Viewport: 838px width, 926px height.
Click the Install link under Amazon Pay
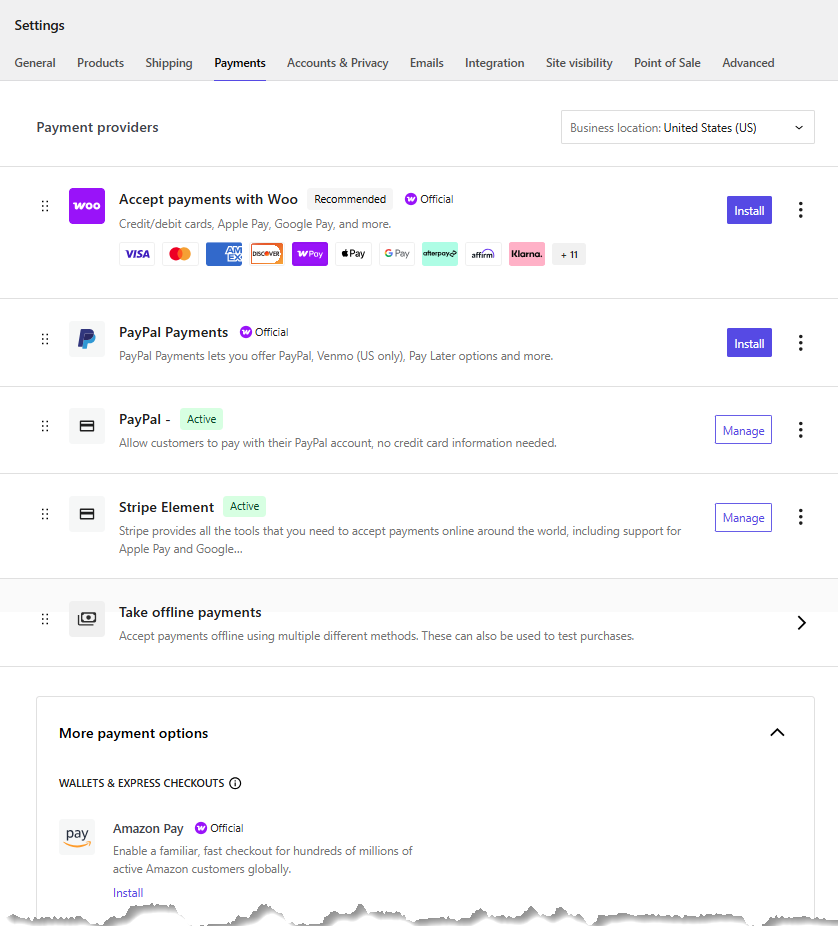[128, 893]
